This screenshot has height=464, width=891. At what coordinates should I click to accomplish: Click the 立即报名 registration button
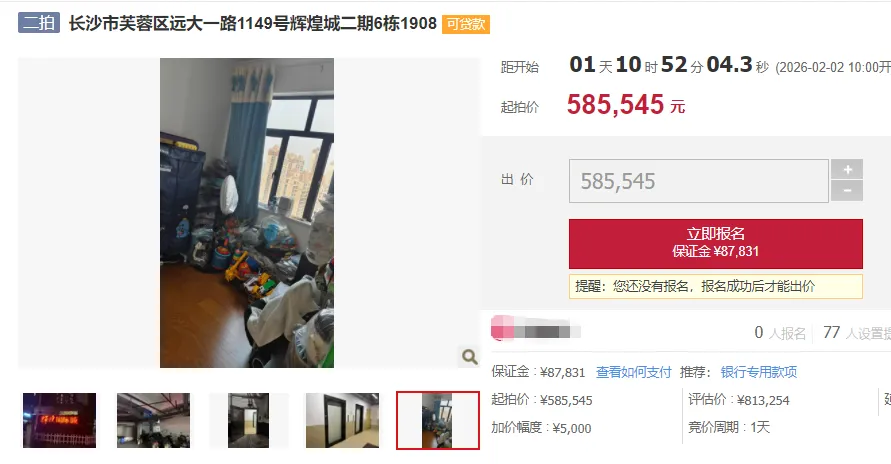click(x=715, y=244)
